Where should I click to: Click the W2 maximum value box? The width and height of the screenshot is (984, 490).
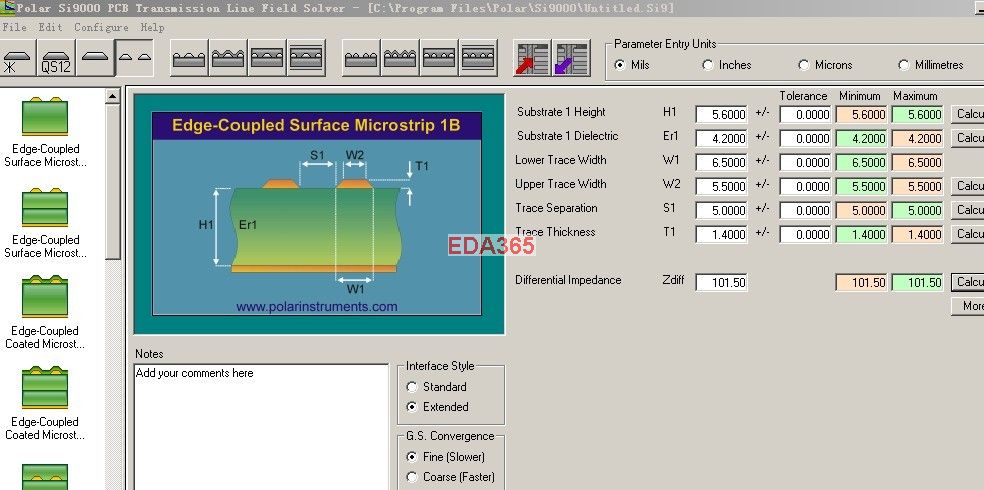pos(917,186)
